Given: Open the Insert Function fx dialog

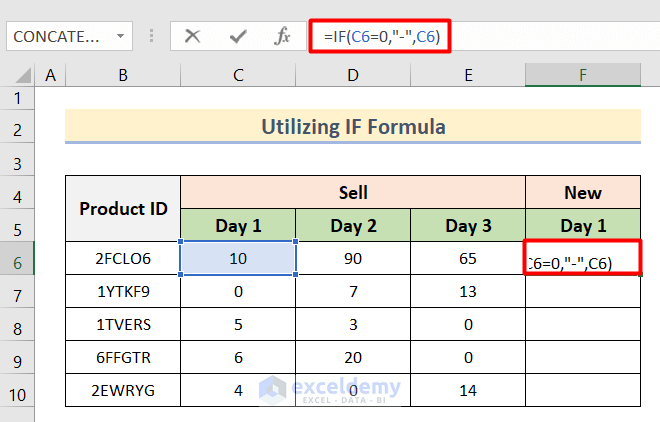Looking at the screenshot, I should pos(283,37).
